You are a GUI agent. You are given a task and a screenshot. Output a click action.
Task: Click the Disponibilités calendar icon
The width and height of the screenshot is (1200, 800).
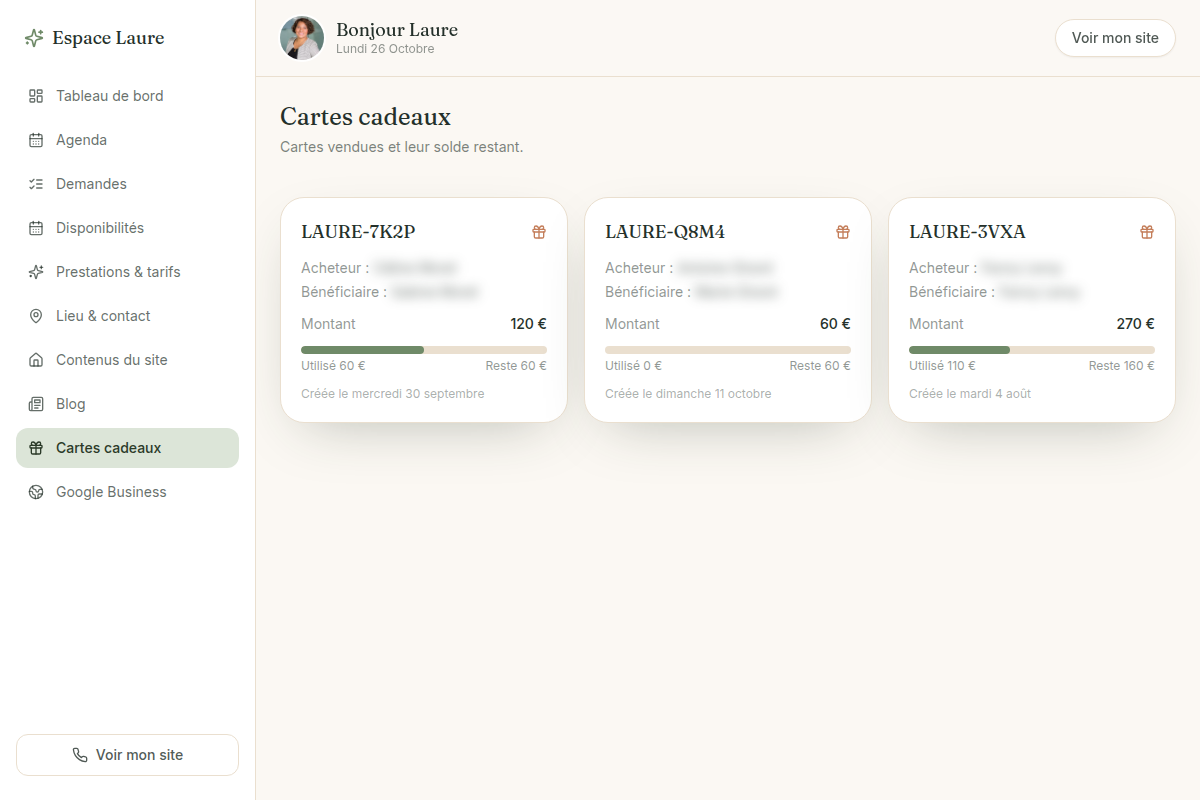(x=36, y=228)
